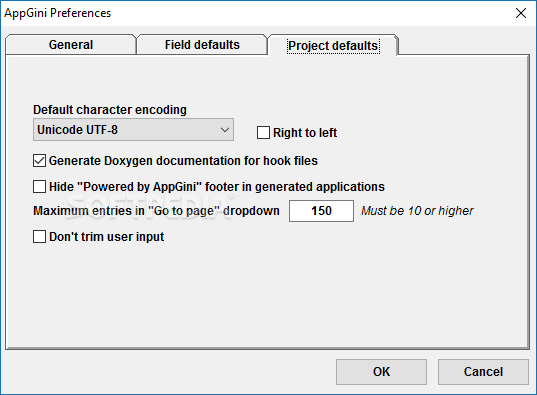The image size is (537, 395).
Task: Click the Right to left label text
Action: tap(305, 133)
